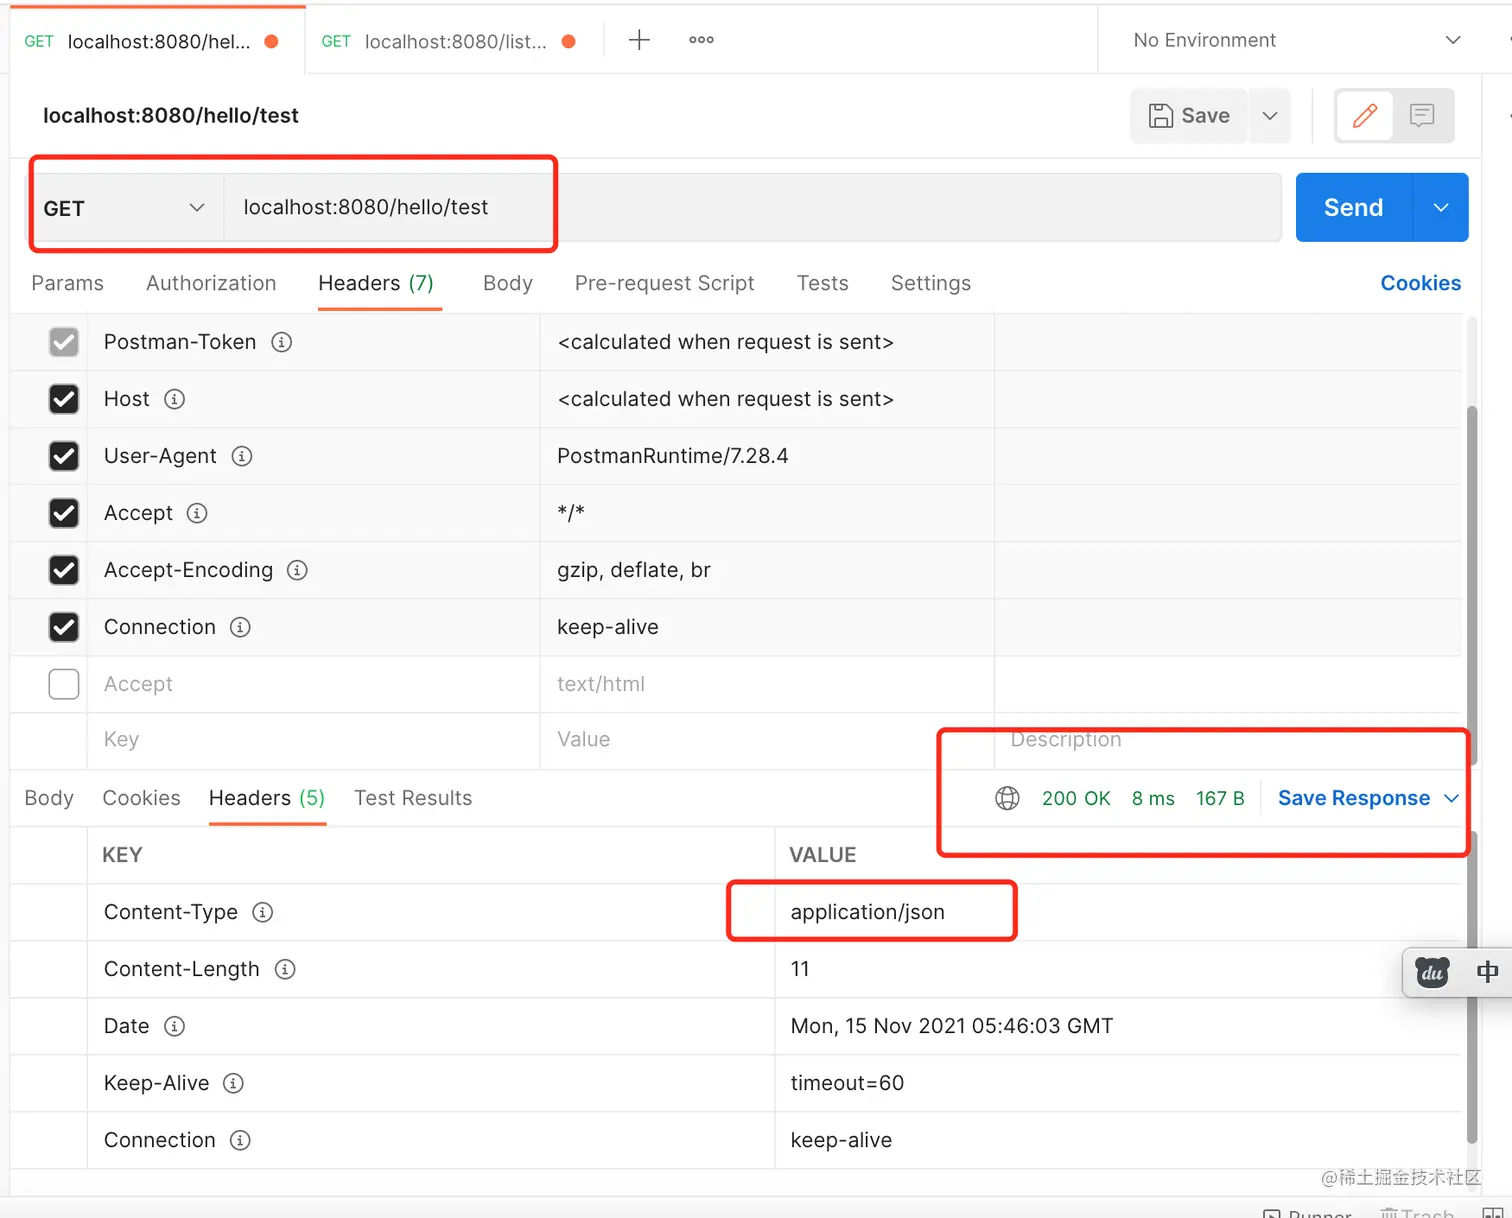Click the globe icon beside 200 OK

(x=1006, y=798)
